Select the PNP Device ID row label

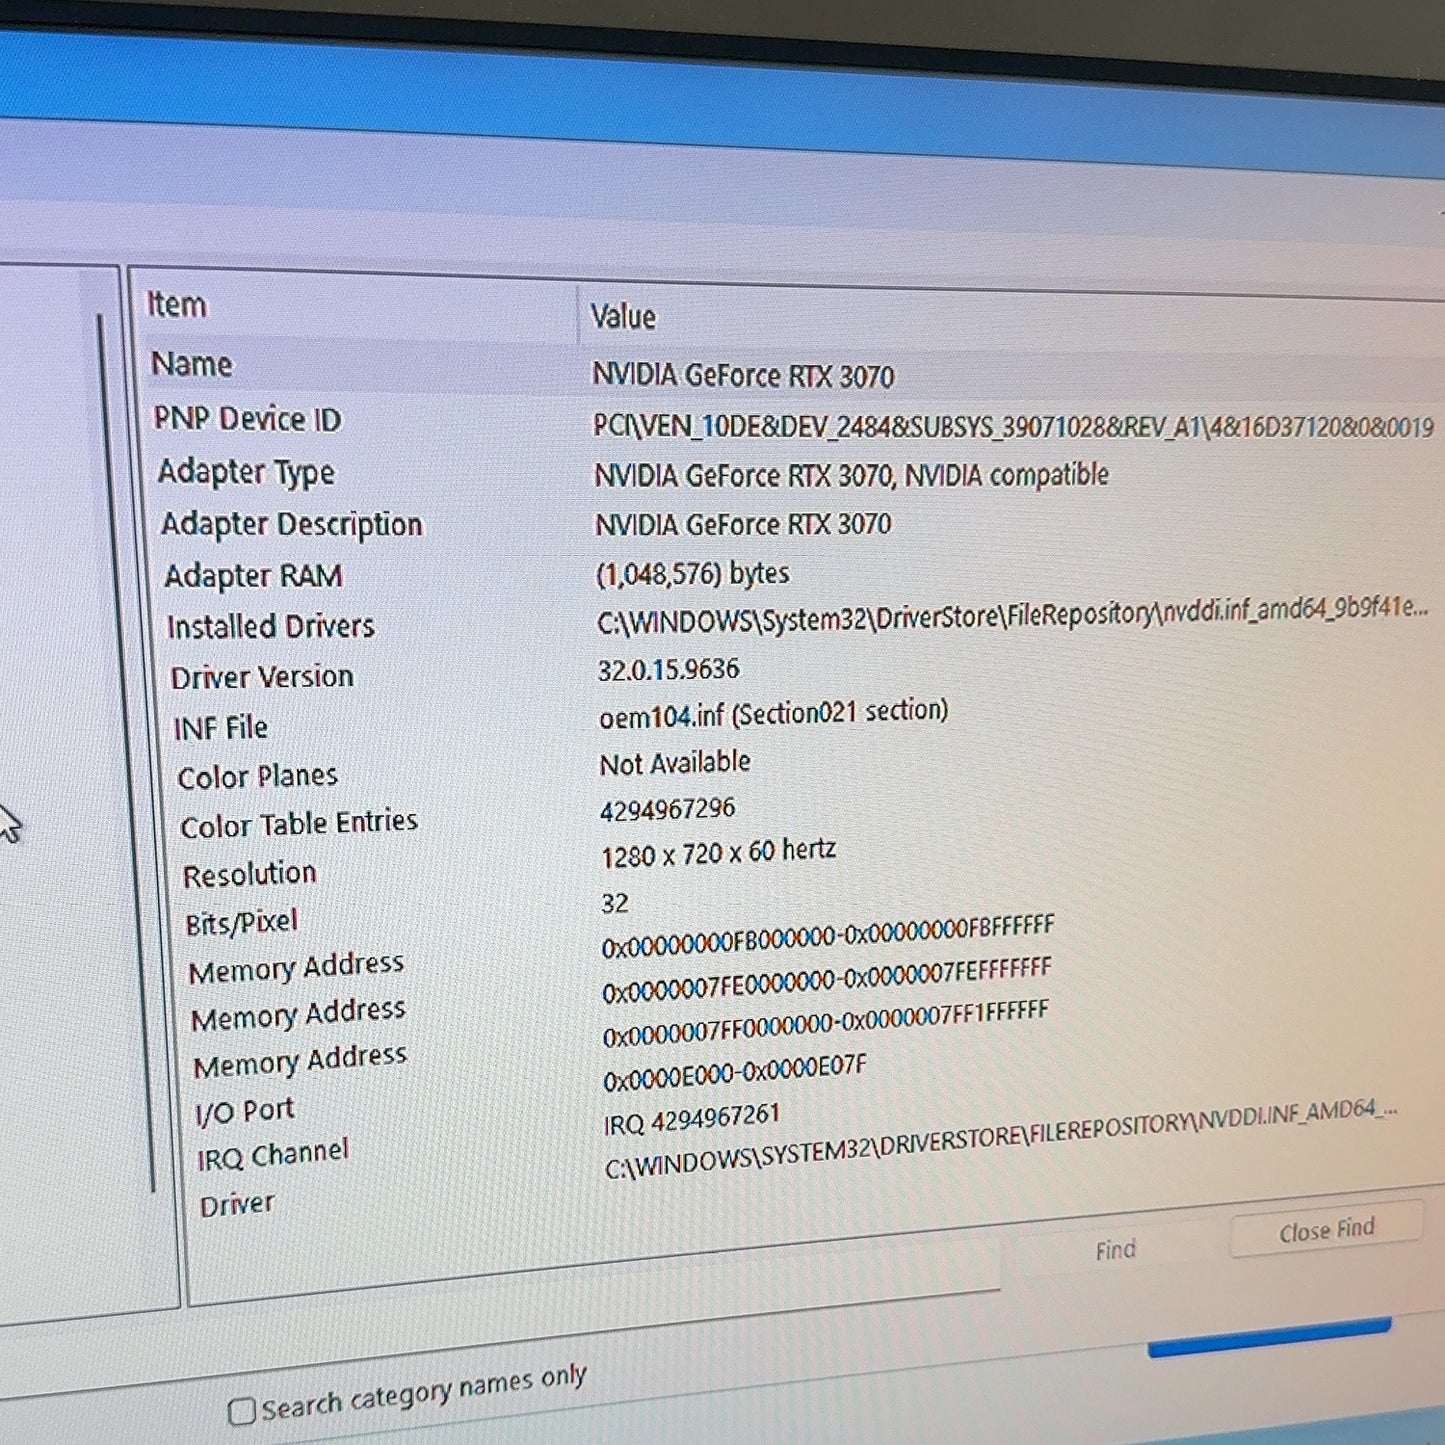click(x=247, y=418)
